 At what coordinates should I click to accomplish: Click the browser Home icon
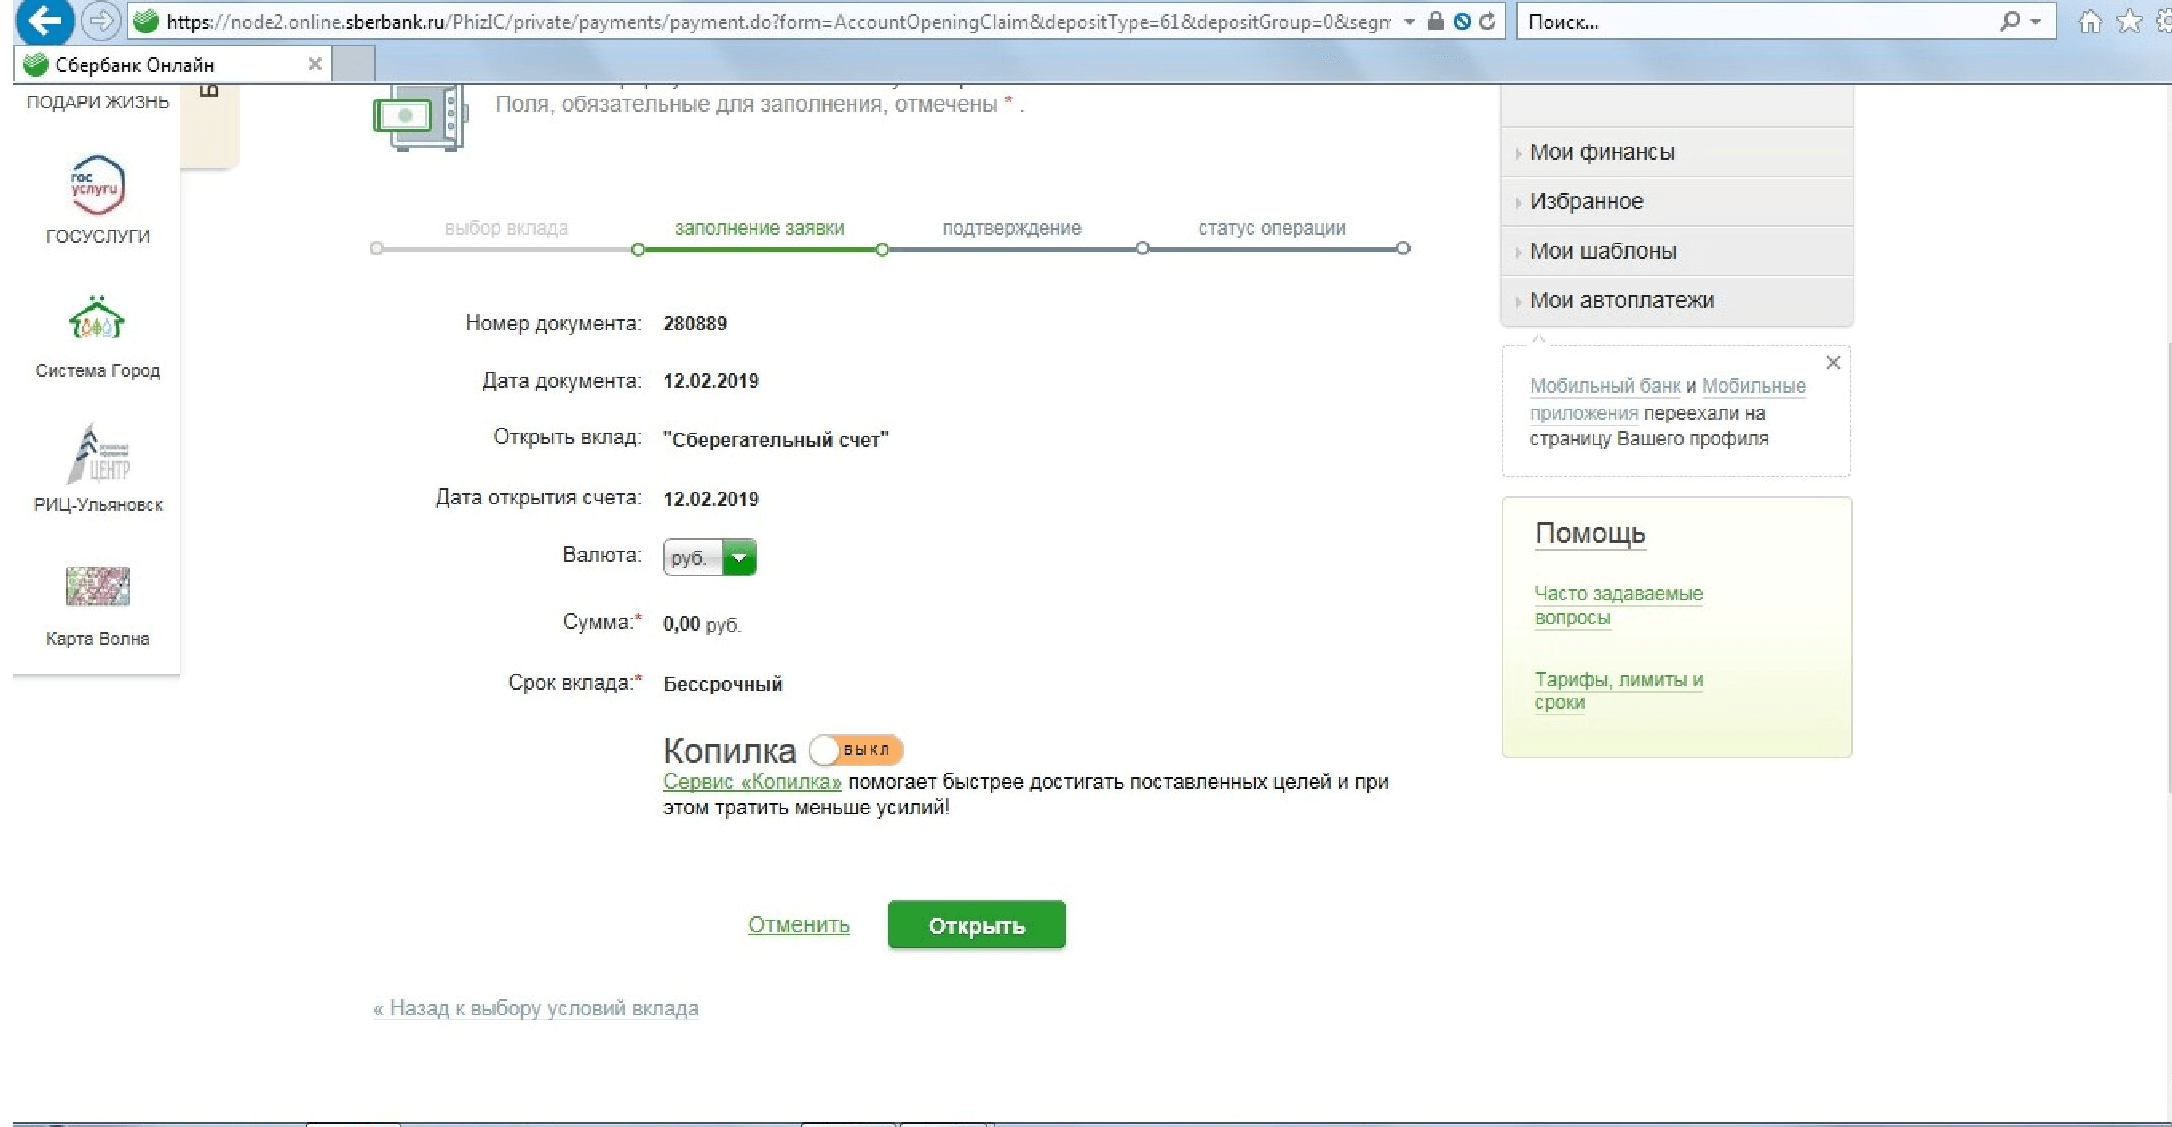click(x=2089, y=21)
